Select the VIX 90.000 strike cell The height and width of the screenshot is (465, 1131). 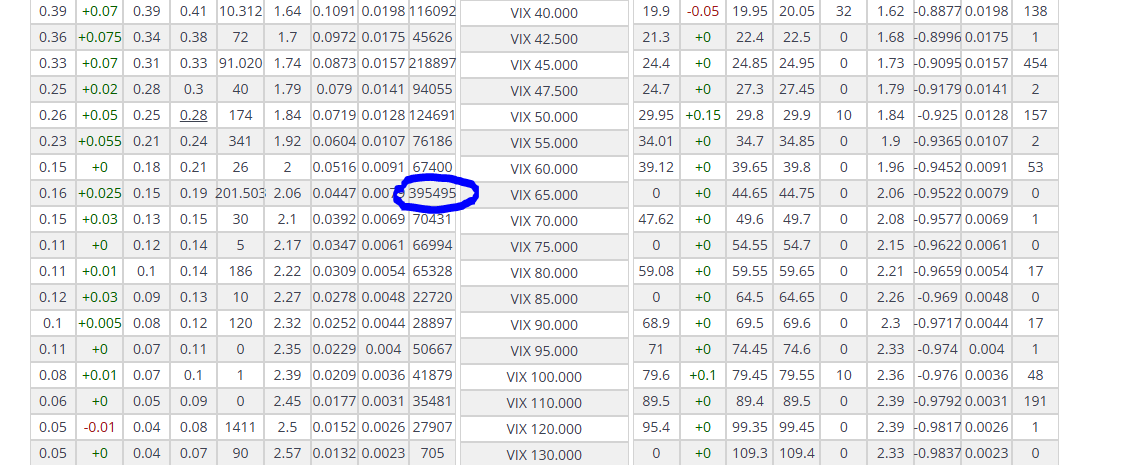(x=544, y=324)
